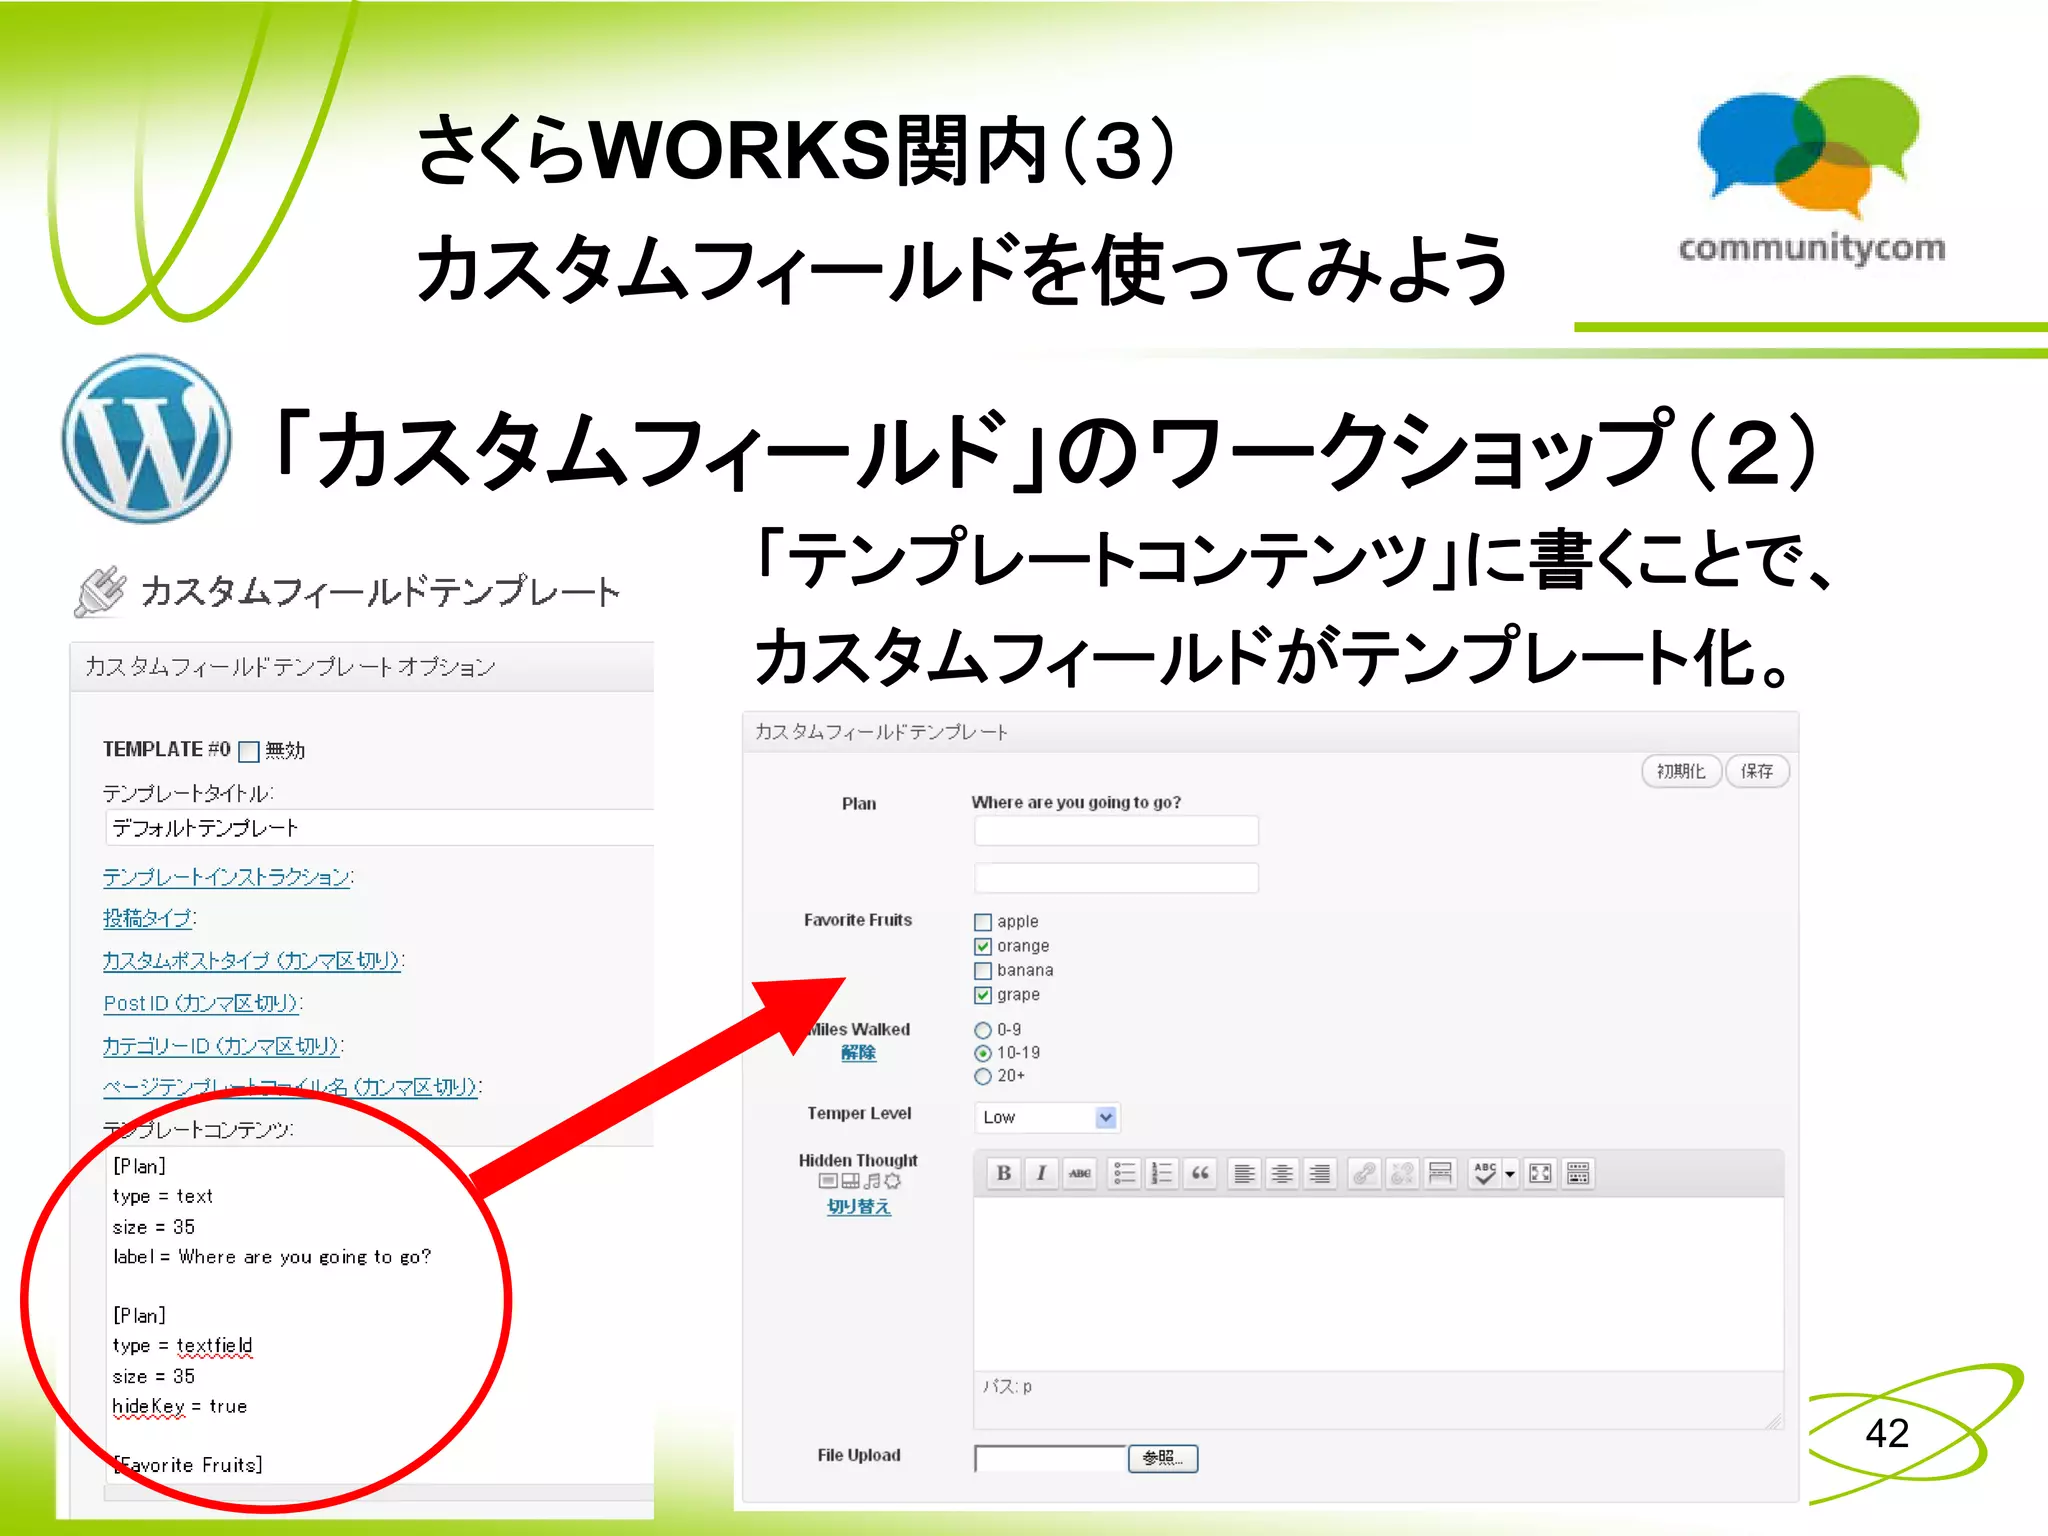Toggle Italic in the Hidden Thought editor
The height and width of the screenshot is (1536, 2048).
tap(1041, 1173)
